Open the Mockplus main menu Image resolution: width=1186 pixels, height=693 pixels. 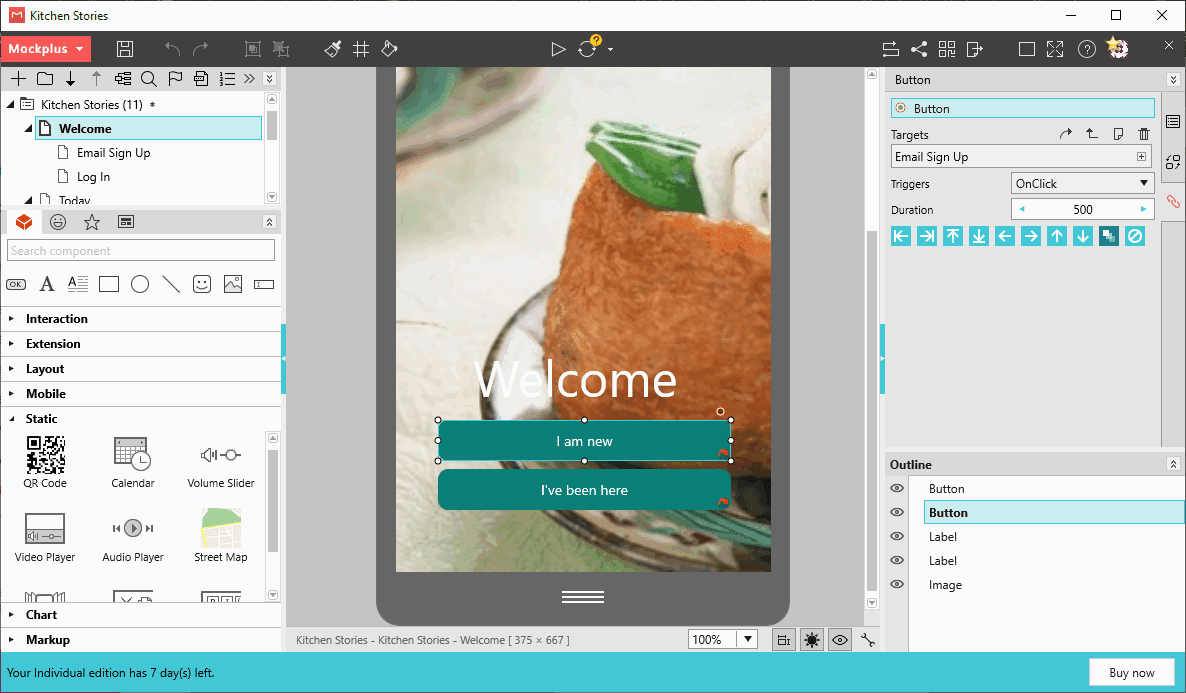[x=46, y=48]
